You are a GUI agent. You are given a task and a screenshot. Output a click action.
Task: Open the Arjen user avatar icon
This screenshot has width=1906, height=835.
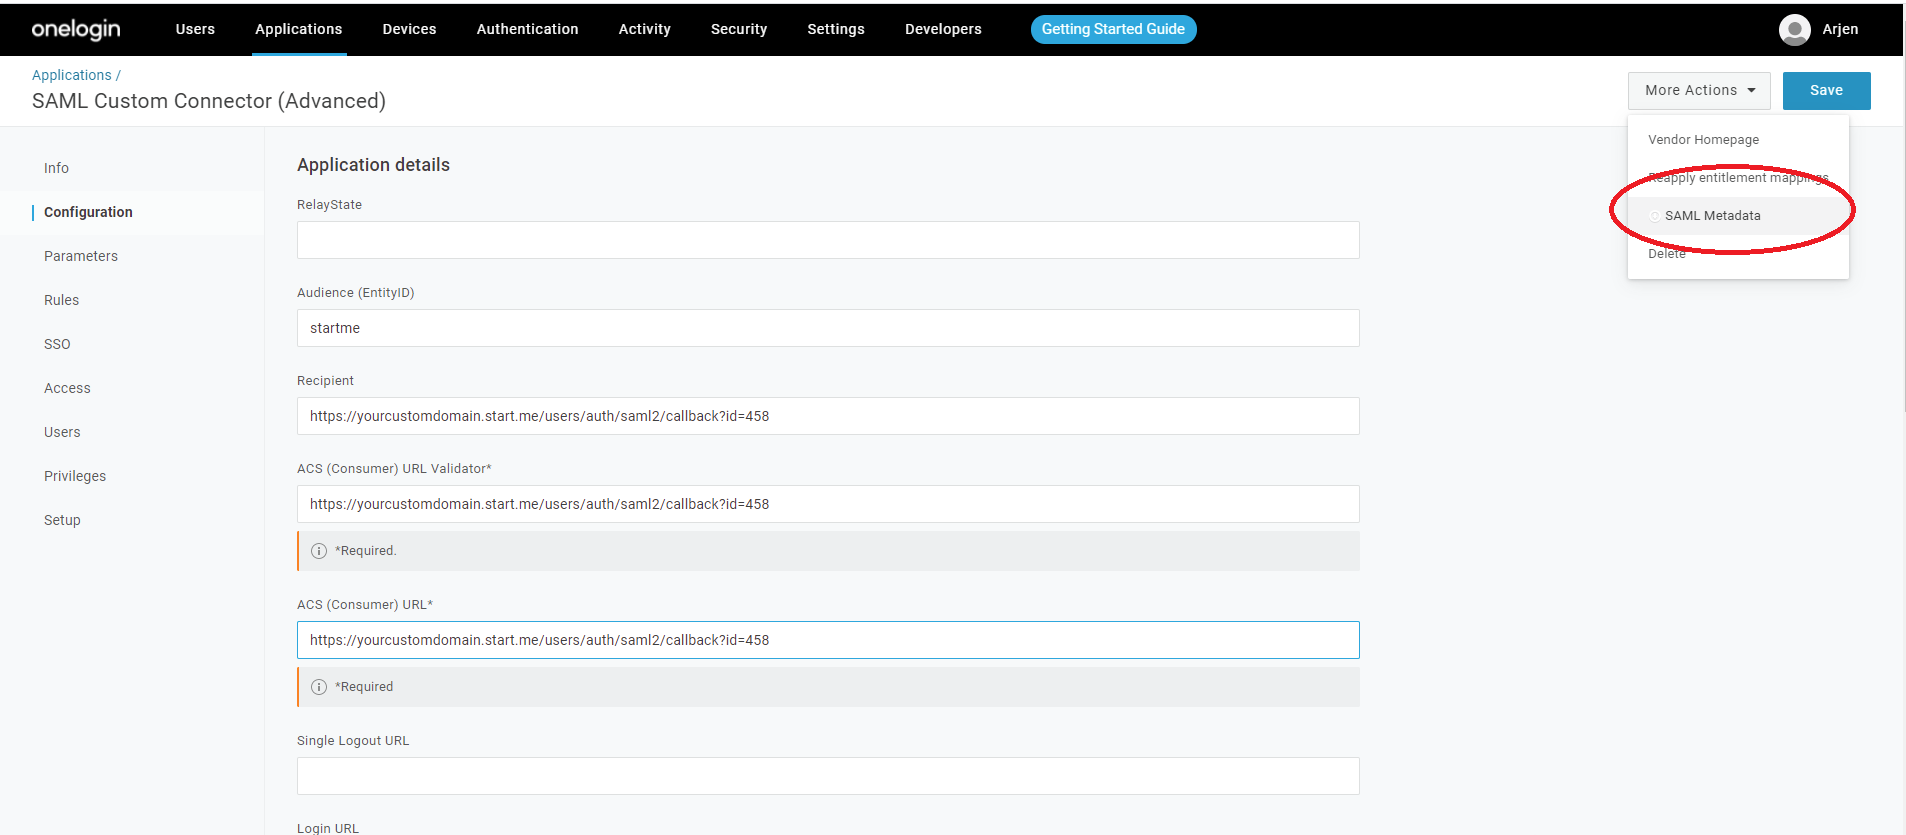click(x=1795, y=30)
